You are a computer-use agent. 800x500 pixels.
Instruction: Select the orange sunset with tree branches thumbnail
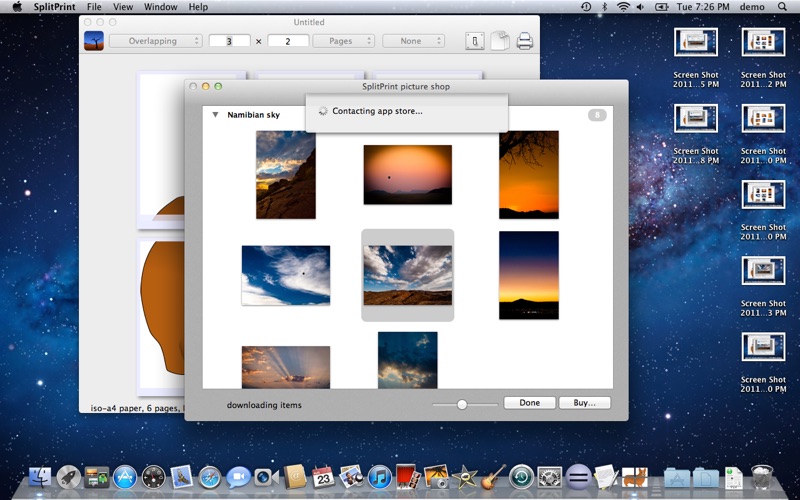pyautogui.click(x=529, y=174)
